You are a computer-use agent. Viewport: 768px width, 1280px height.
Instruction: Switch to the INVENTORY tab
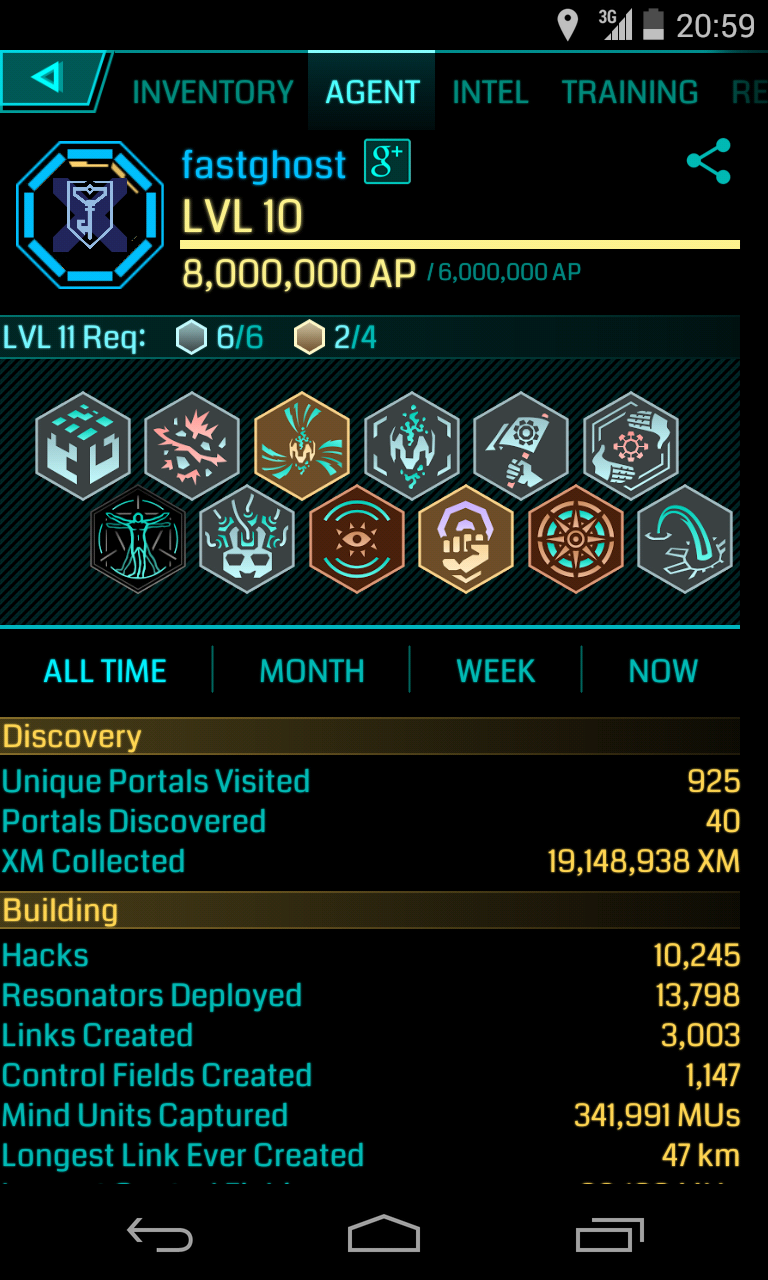click(x=213, y=92)
